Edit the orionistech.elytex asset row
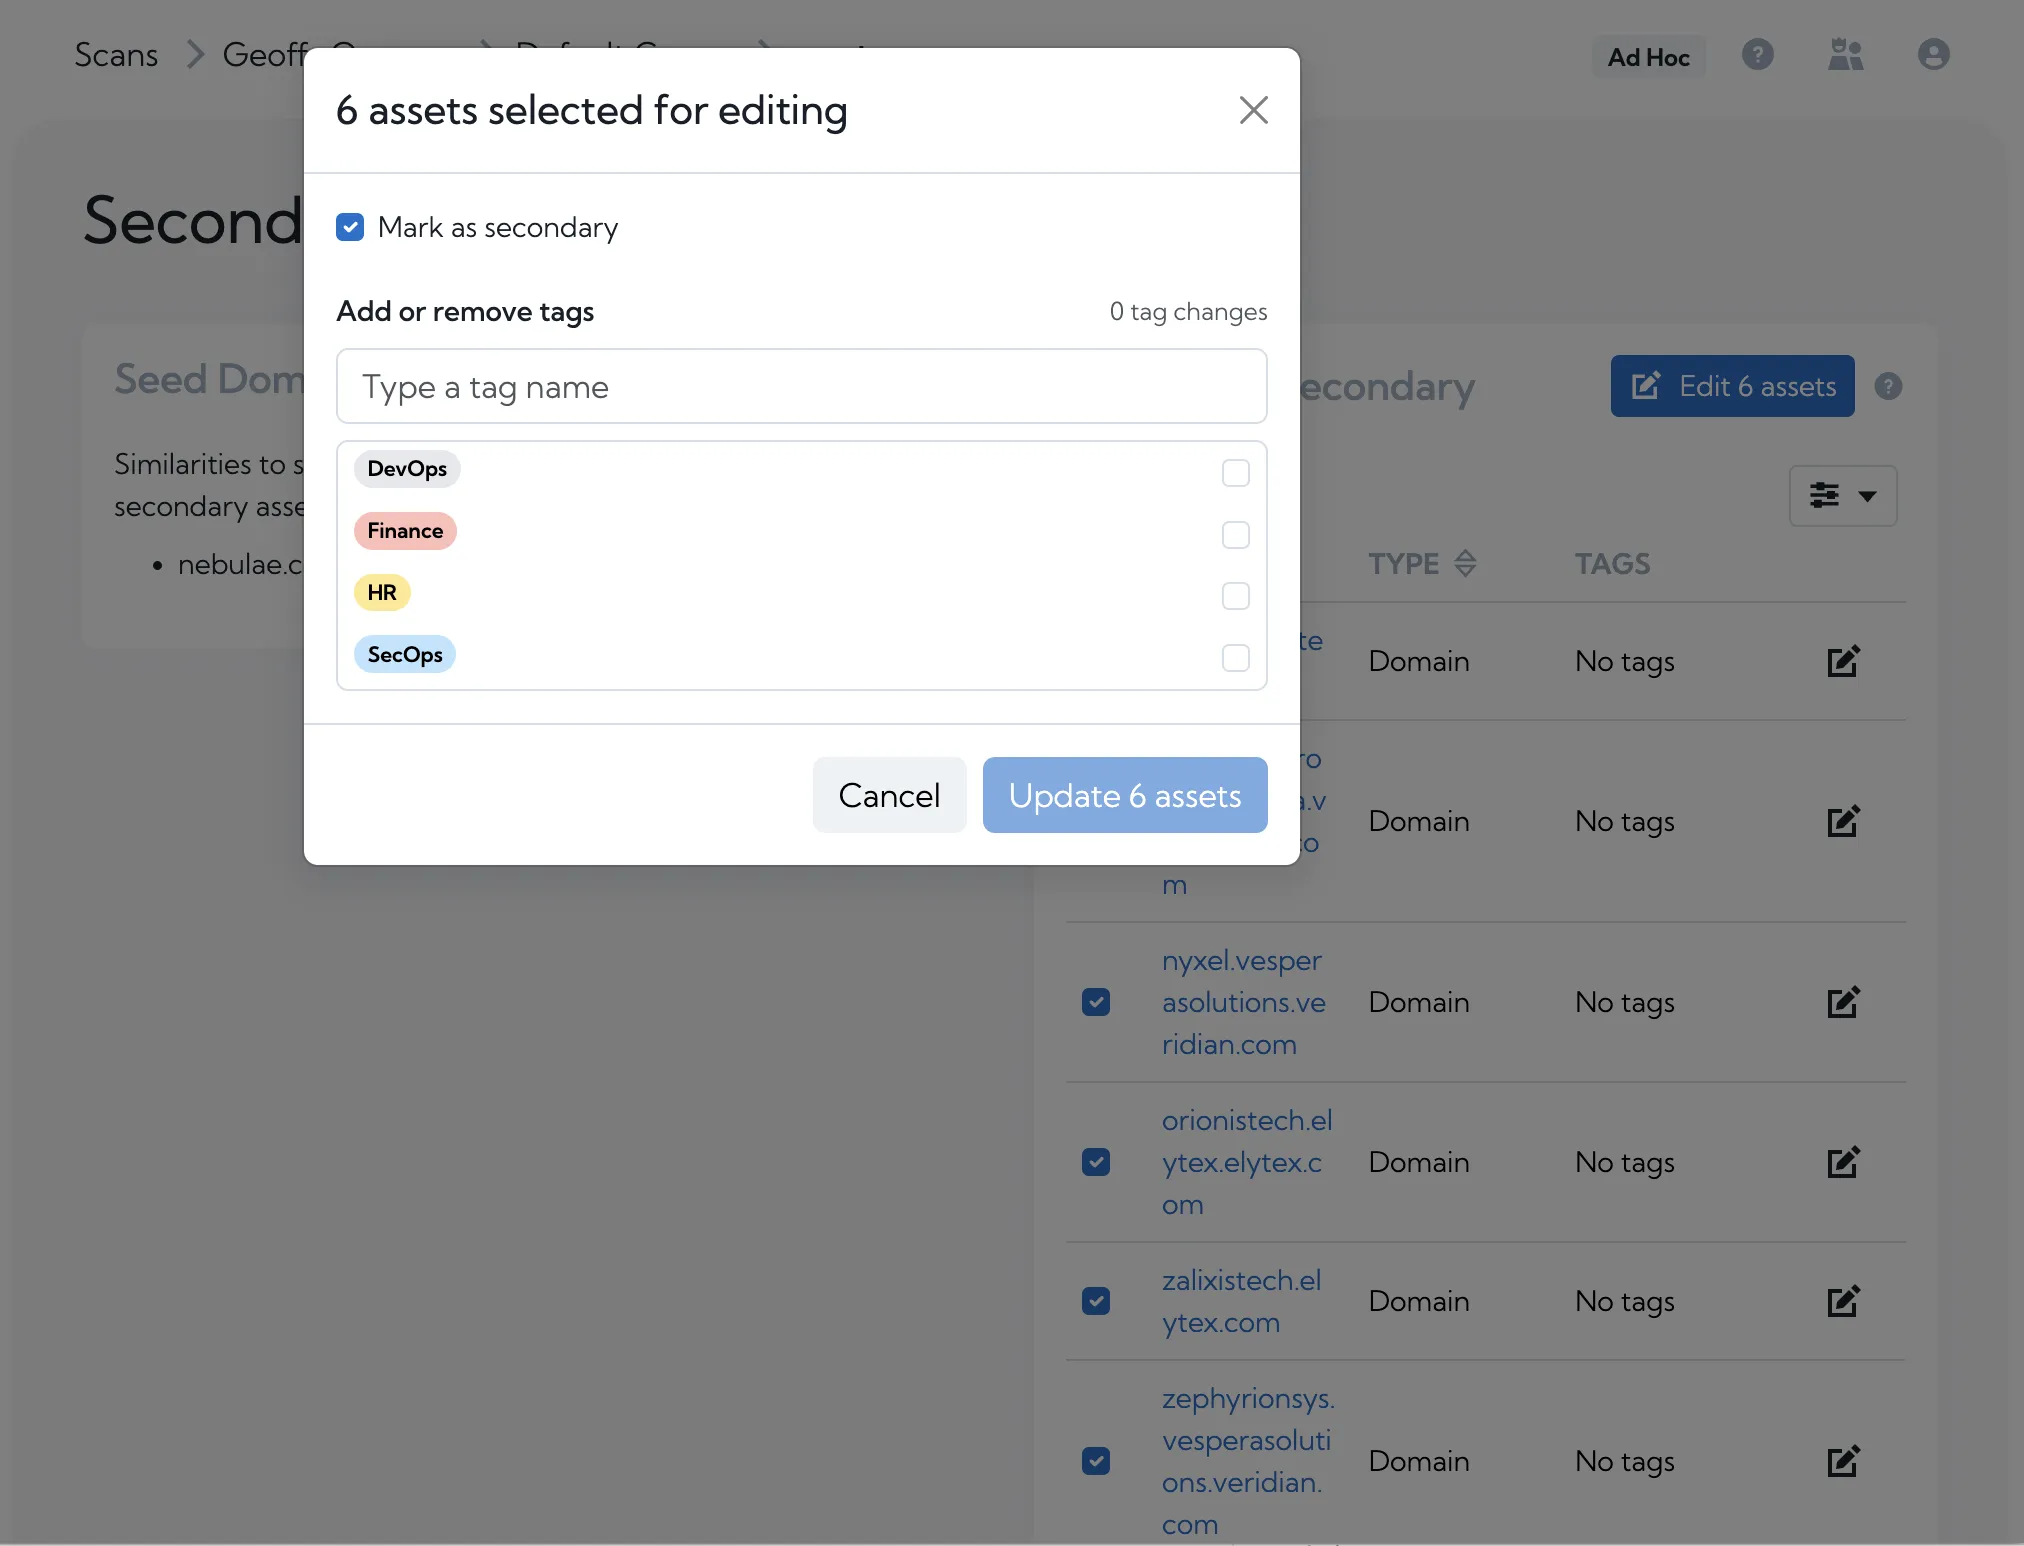Viewport: 2024px width, 1546px height. (x=1843, y=1162)
